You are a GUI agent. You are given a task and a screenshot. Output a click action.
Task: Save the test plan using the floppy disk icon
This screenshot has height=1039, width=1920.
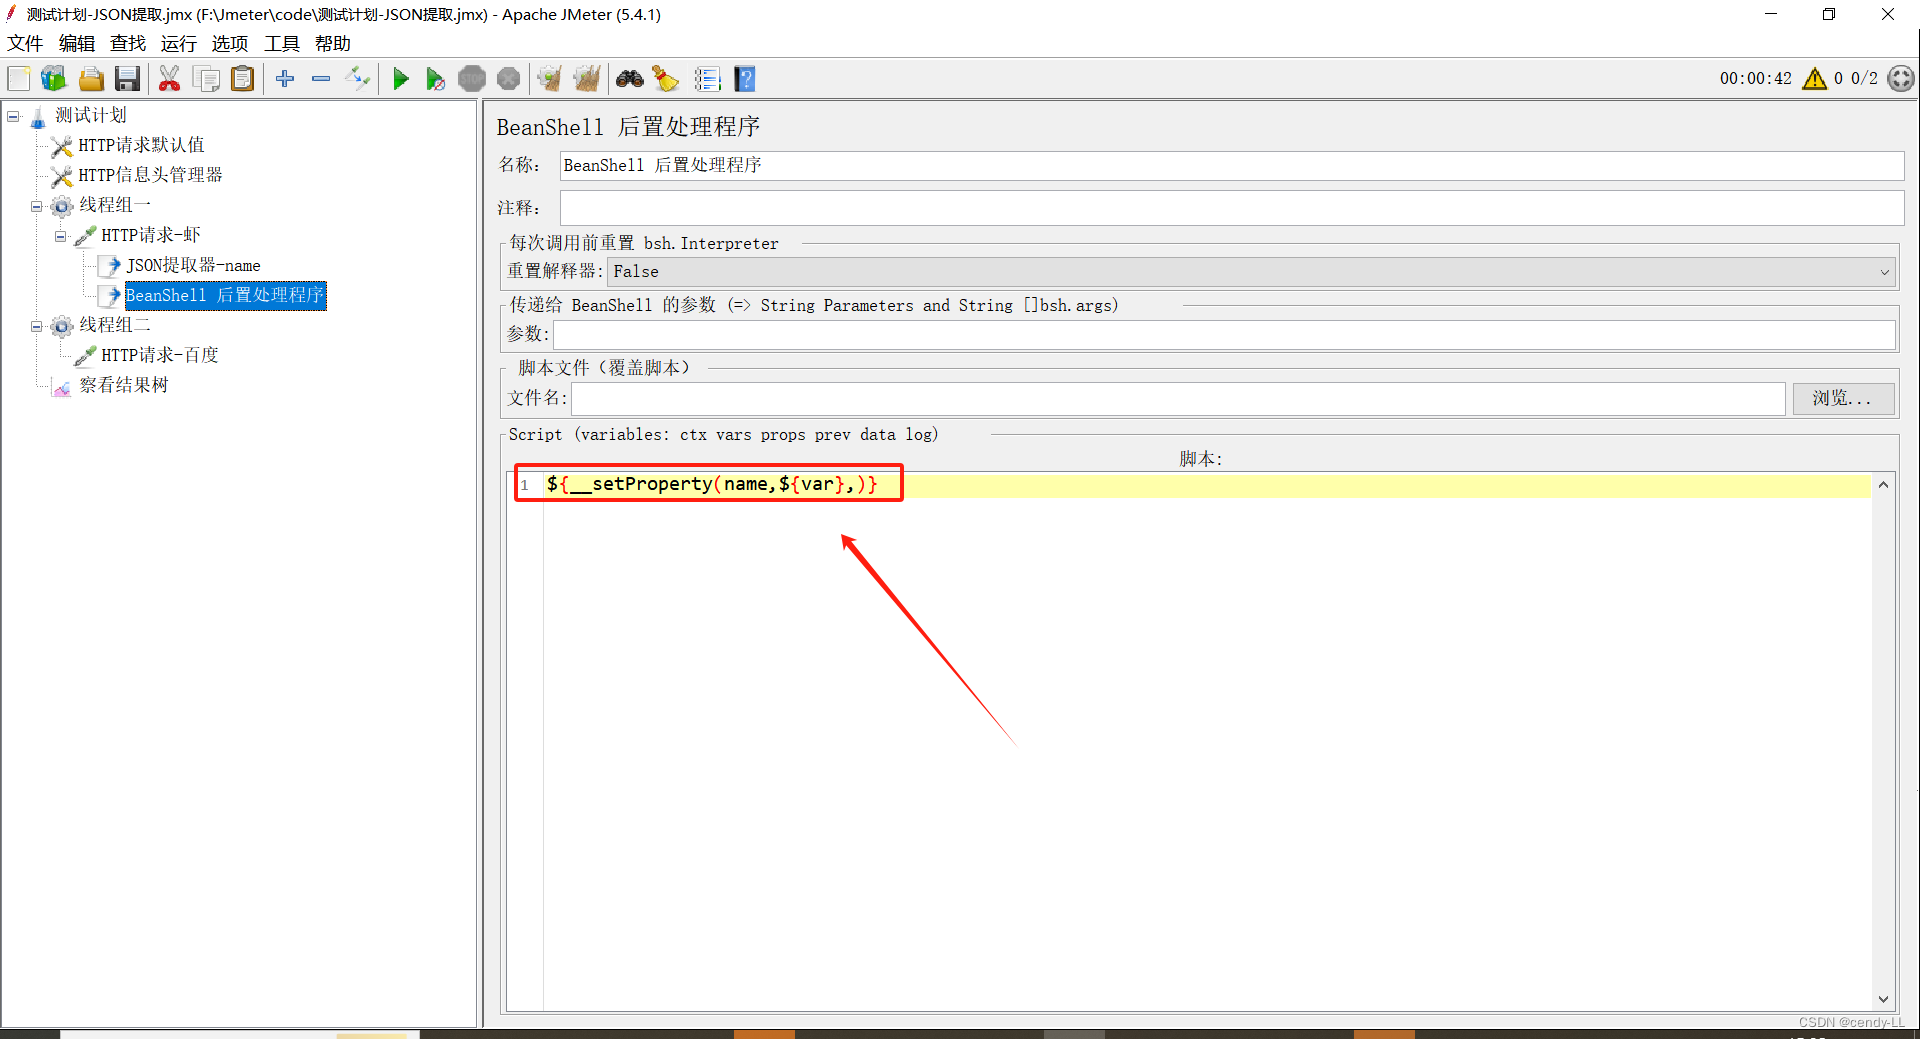(127, 78)
